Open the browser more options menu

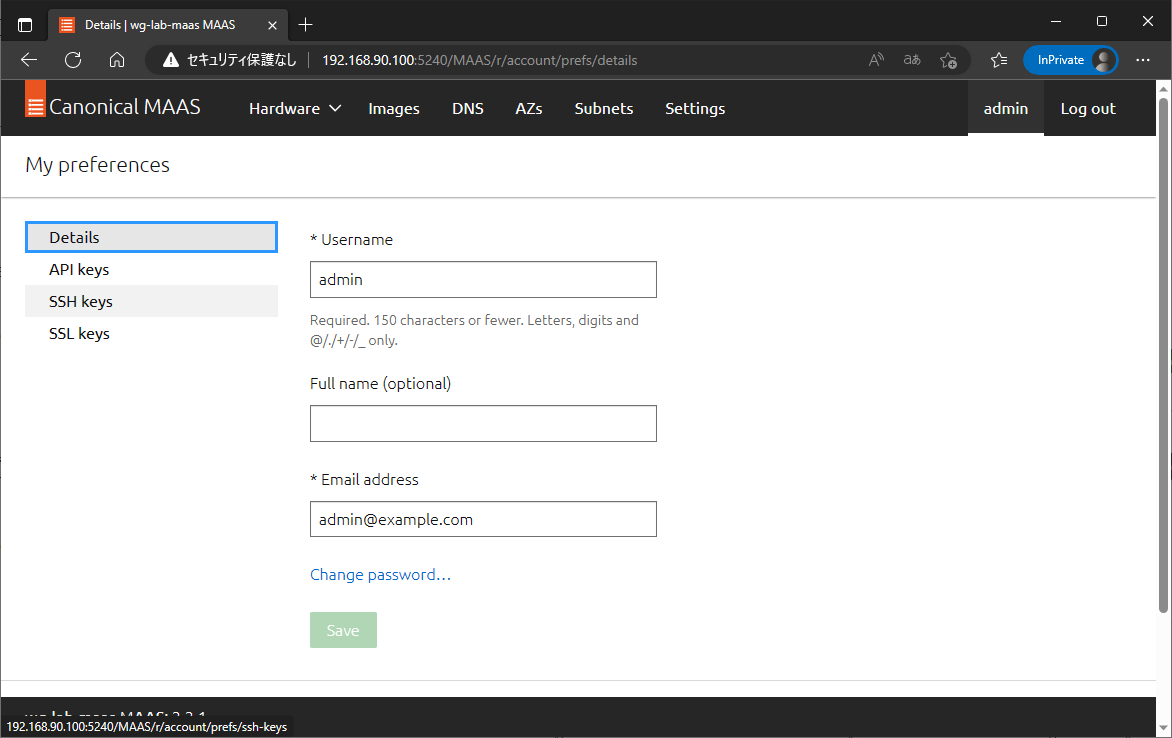click(1143, 60)
